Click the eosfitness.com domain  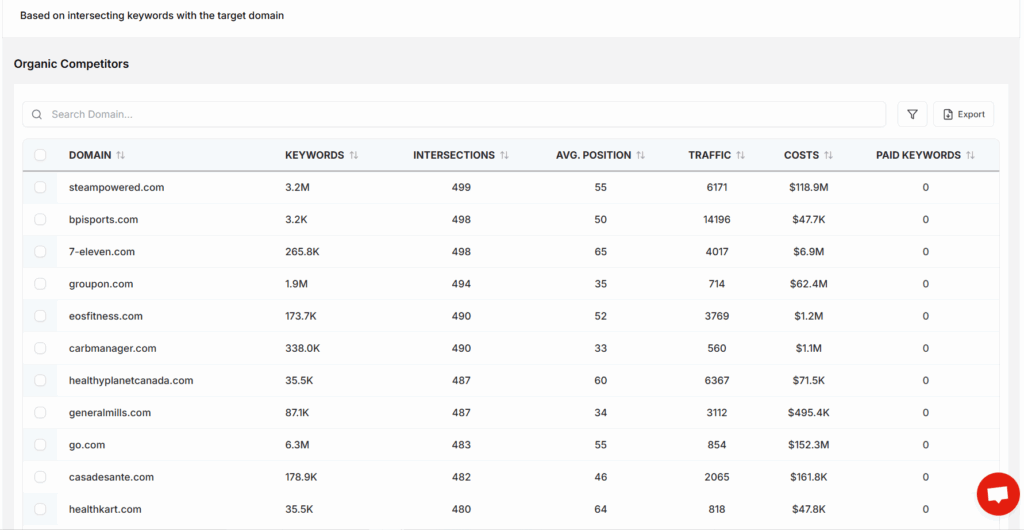[x=106, y=316]
